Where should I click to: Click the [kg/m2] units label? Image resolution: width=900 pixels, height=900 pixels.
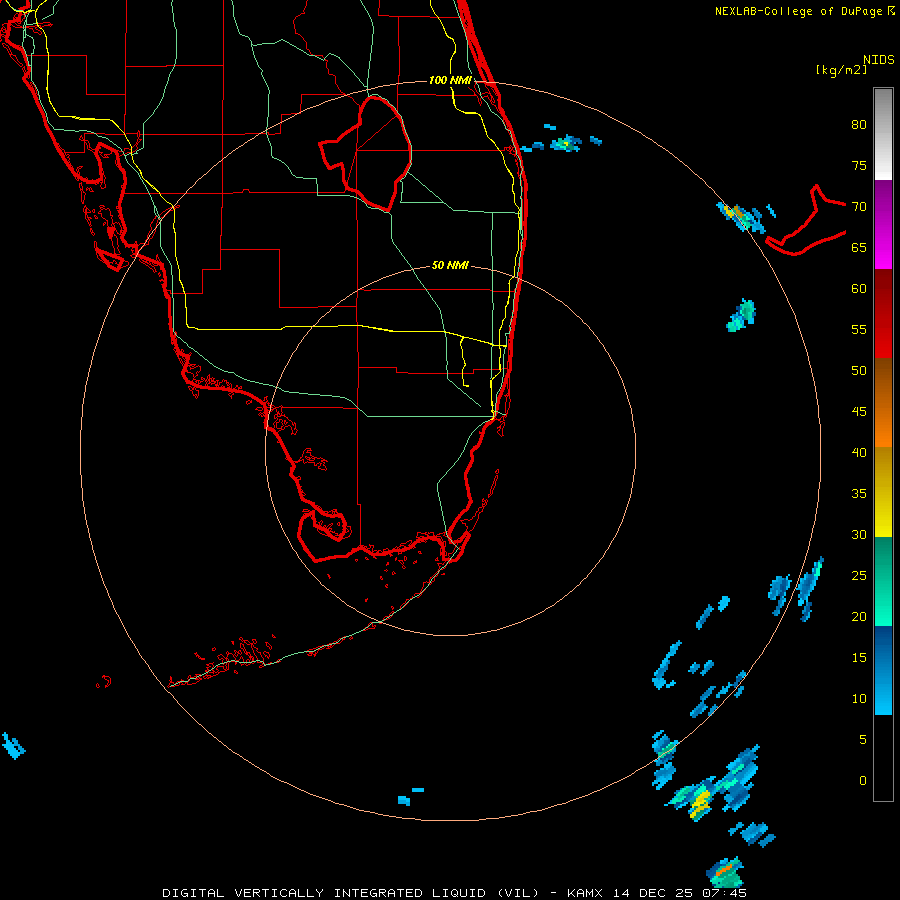click(x=841, y=70)
